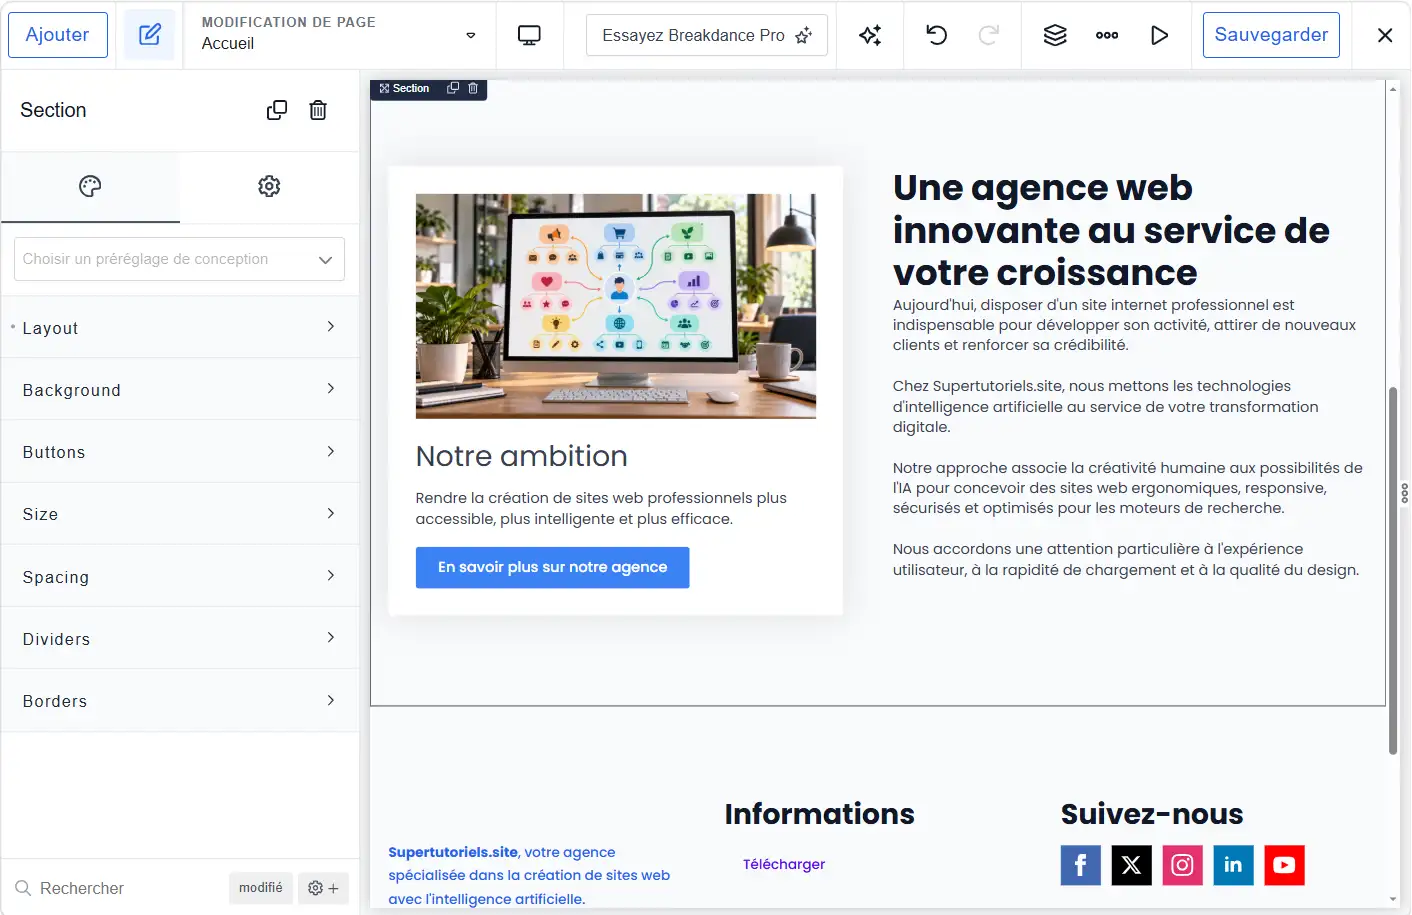This screenshot has height=915, width=1412.
Task: Click the AI sparkle assistant icon
Action: [870, 35]
